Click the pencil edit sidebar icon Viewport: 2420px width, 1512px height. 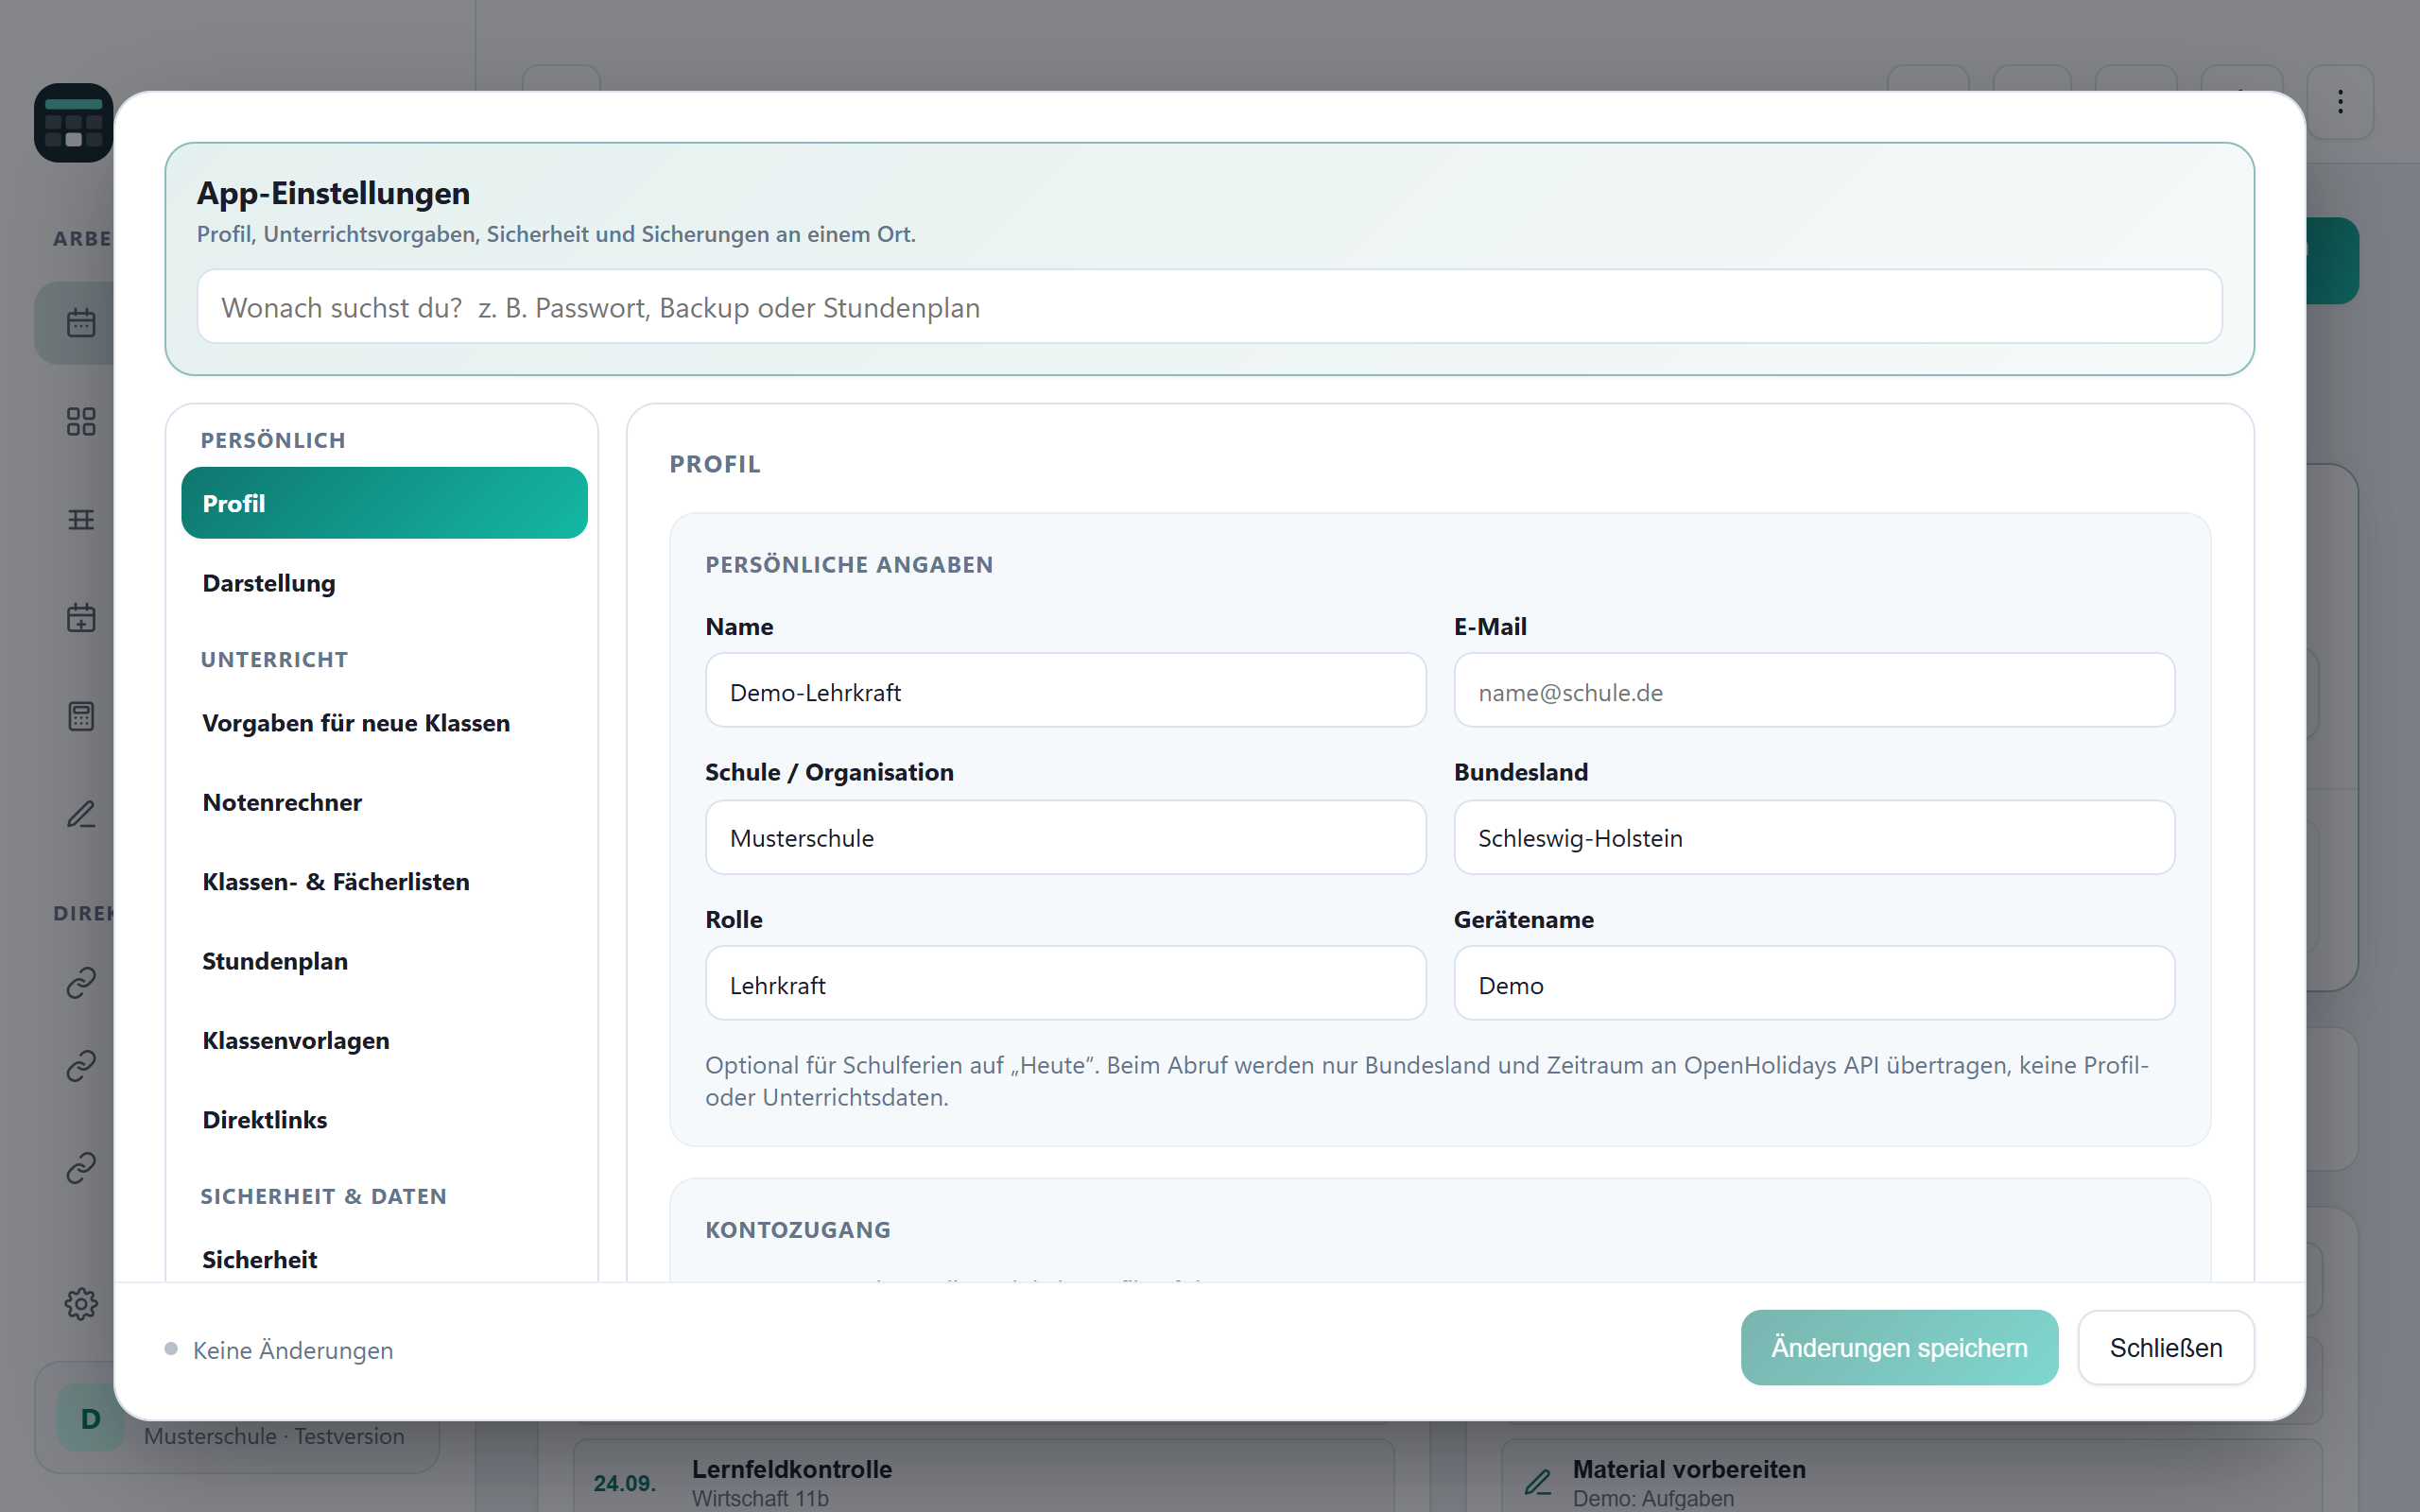pos(81,814)
